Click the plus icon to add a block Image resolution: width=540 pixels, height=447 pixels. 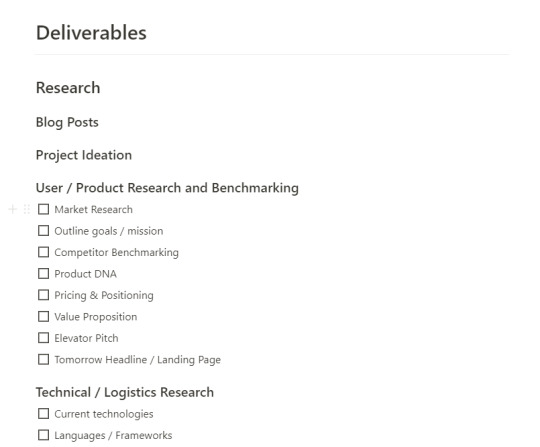click(x=12, y=209)
